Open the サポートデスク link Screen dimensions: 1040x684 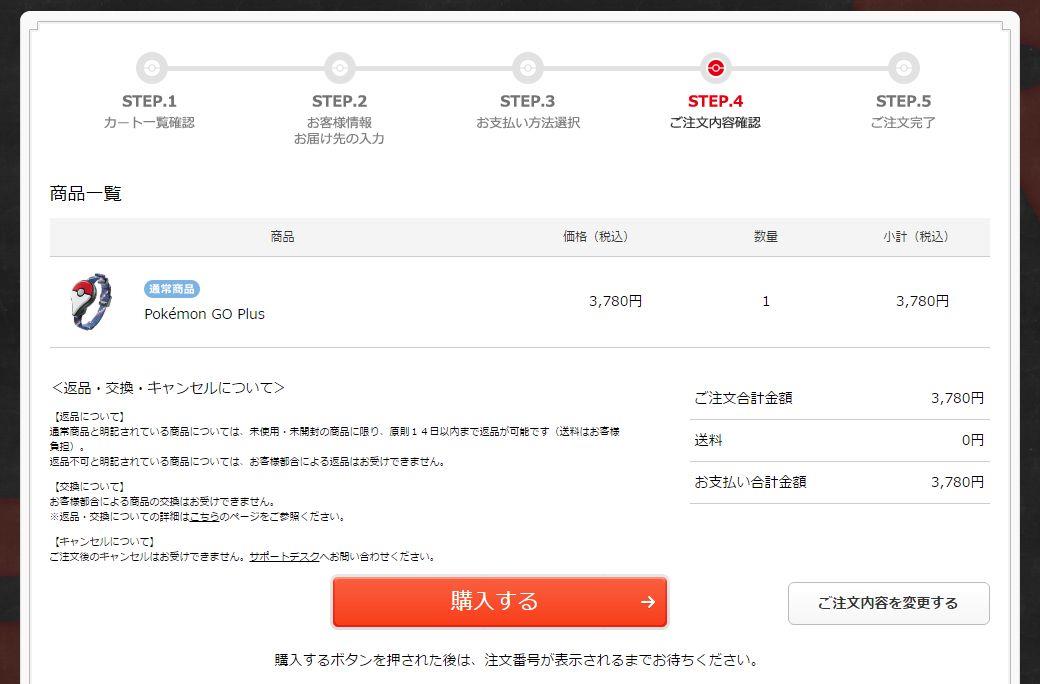point(284,557)
